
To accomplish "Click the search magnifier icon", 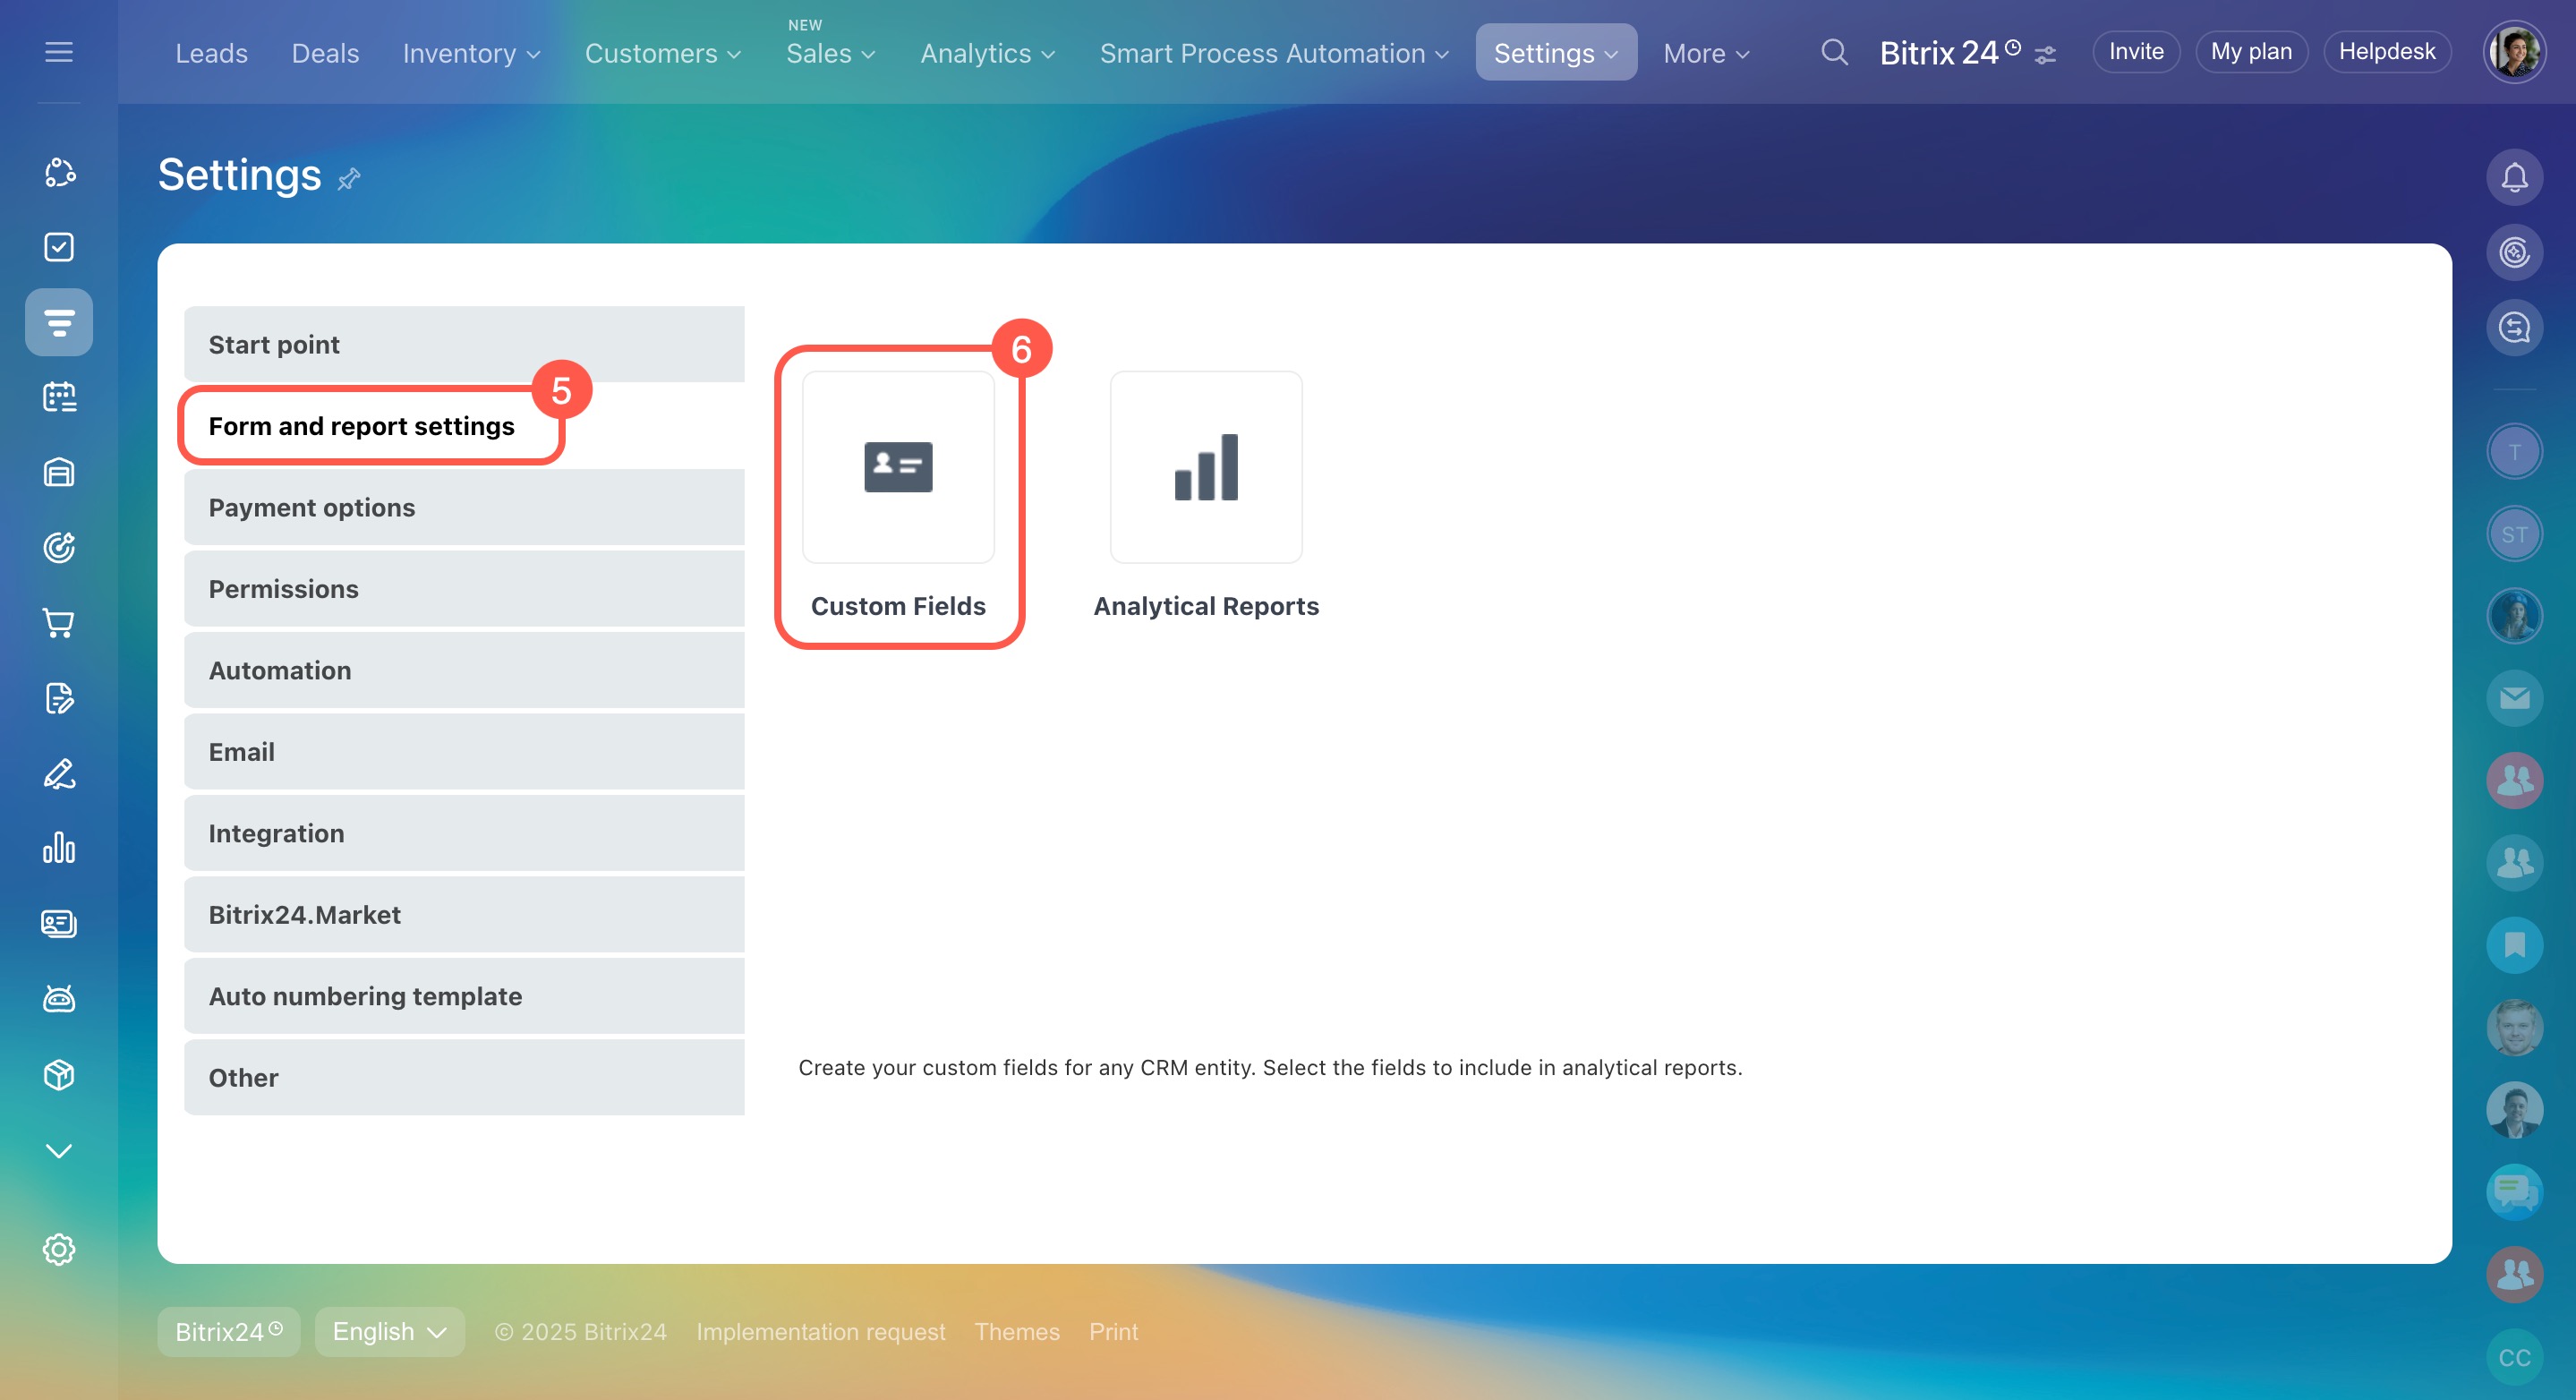I will click(x=1833, y=52).
